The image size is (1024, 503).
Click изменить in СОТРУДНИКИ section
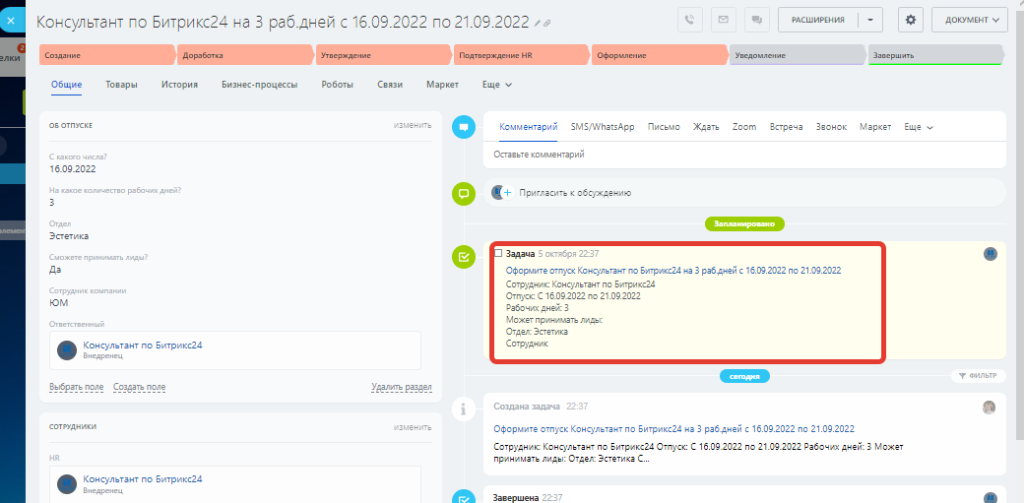(412, 427)
